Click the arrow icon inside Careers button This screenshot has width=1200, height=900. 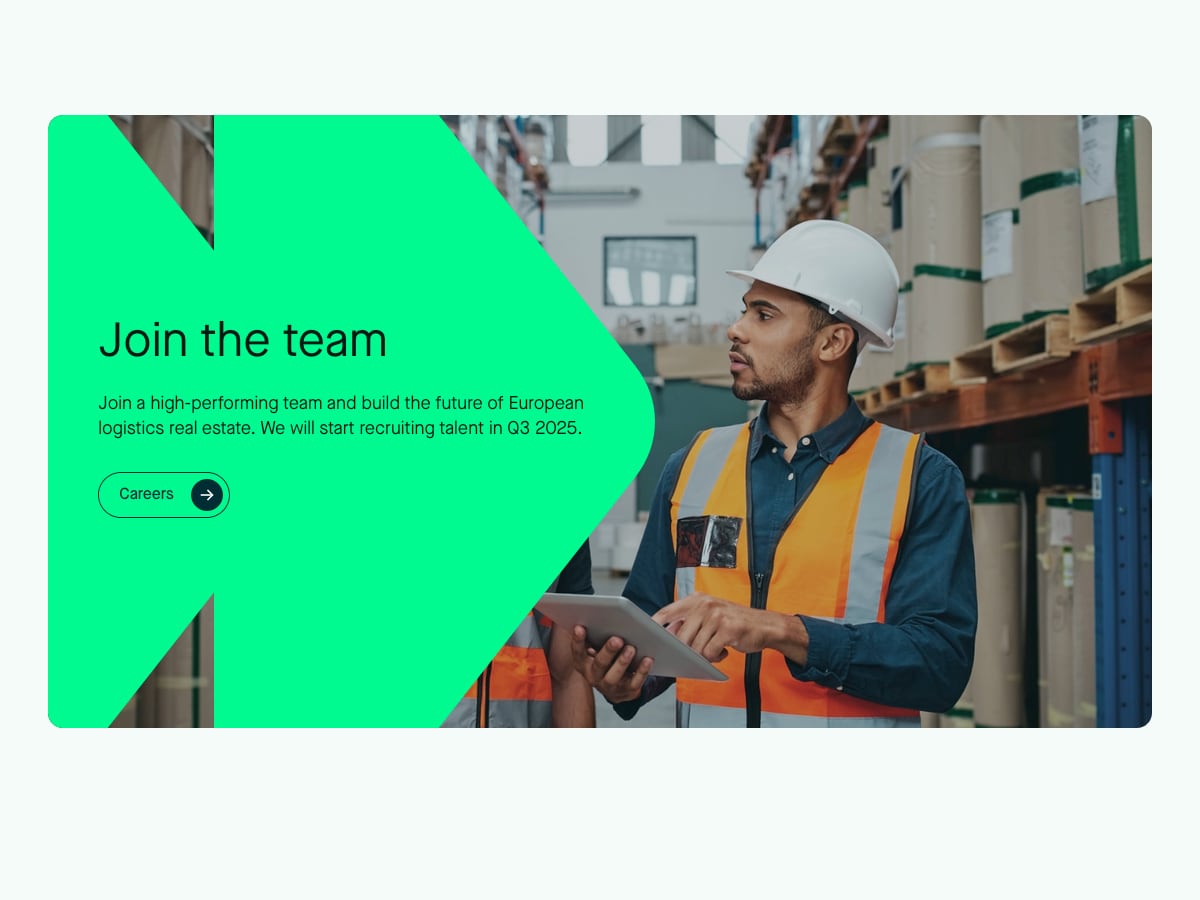[x=207, y=495]
